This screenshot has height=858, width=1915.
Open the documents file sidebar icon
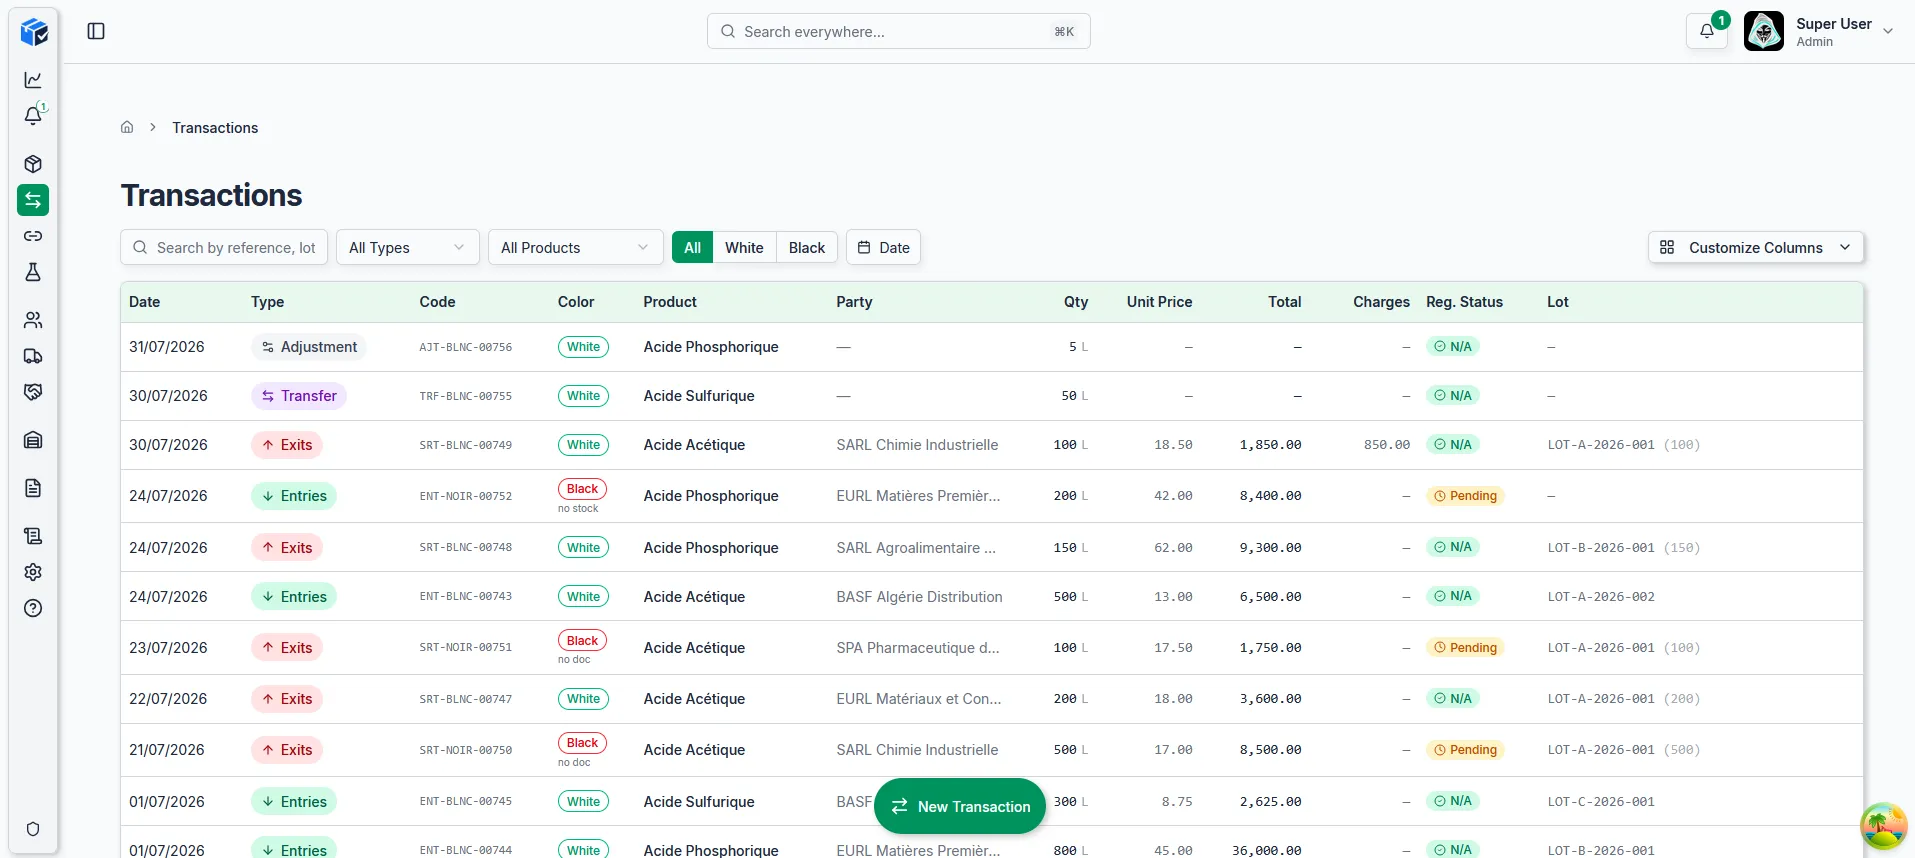click(x=33, y=488)
